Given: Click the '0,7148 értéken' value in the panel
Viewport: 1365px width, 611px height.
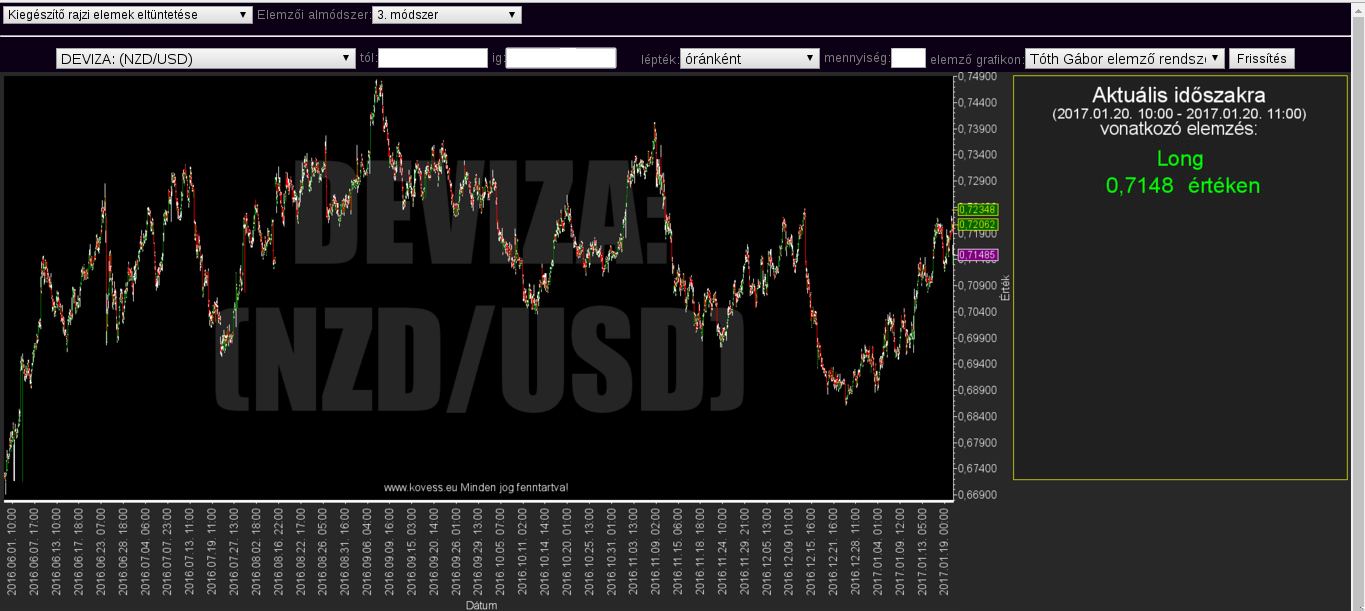Looking at the screenshot, I should point(1182,186).
